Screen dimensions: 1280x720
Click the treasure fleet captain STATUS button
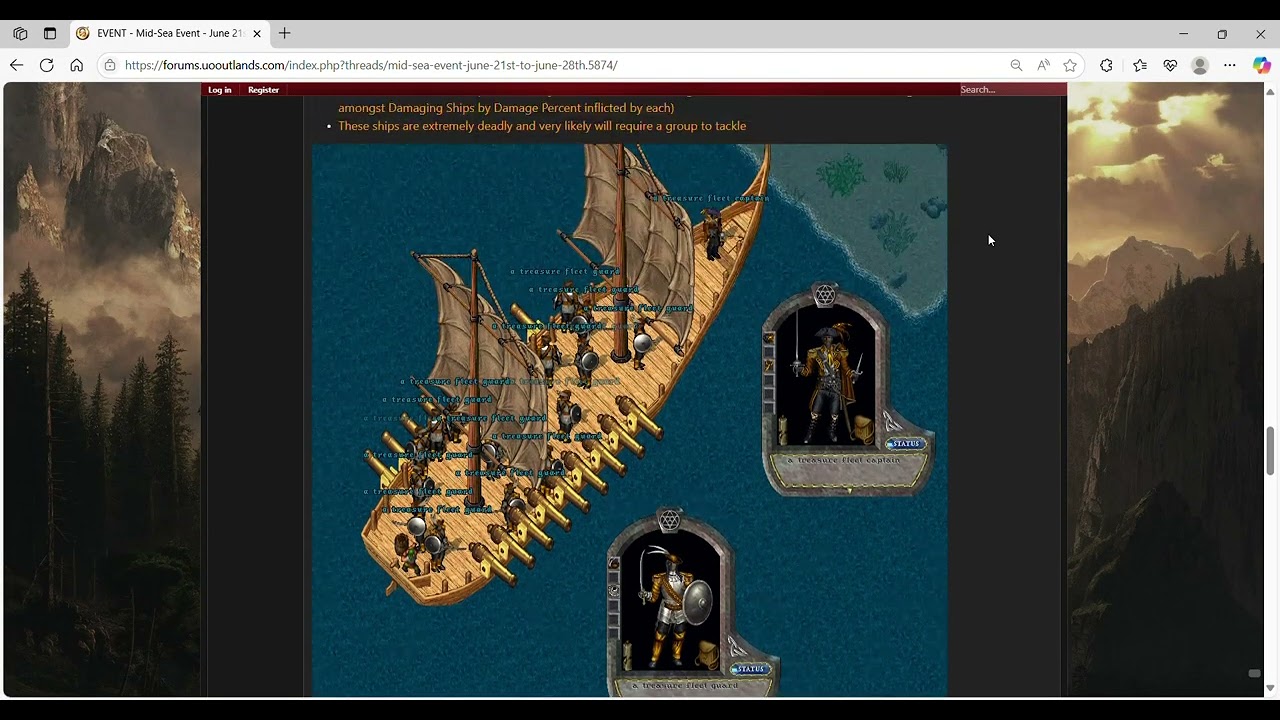904,443
